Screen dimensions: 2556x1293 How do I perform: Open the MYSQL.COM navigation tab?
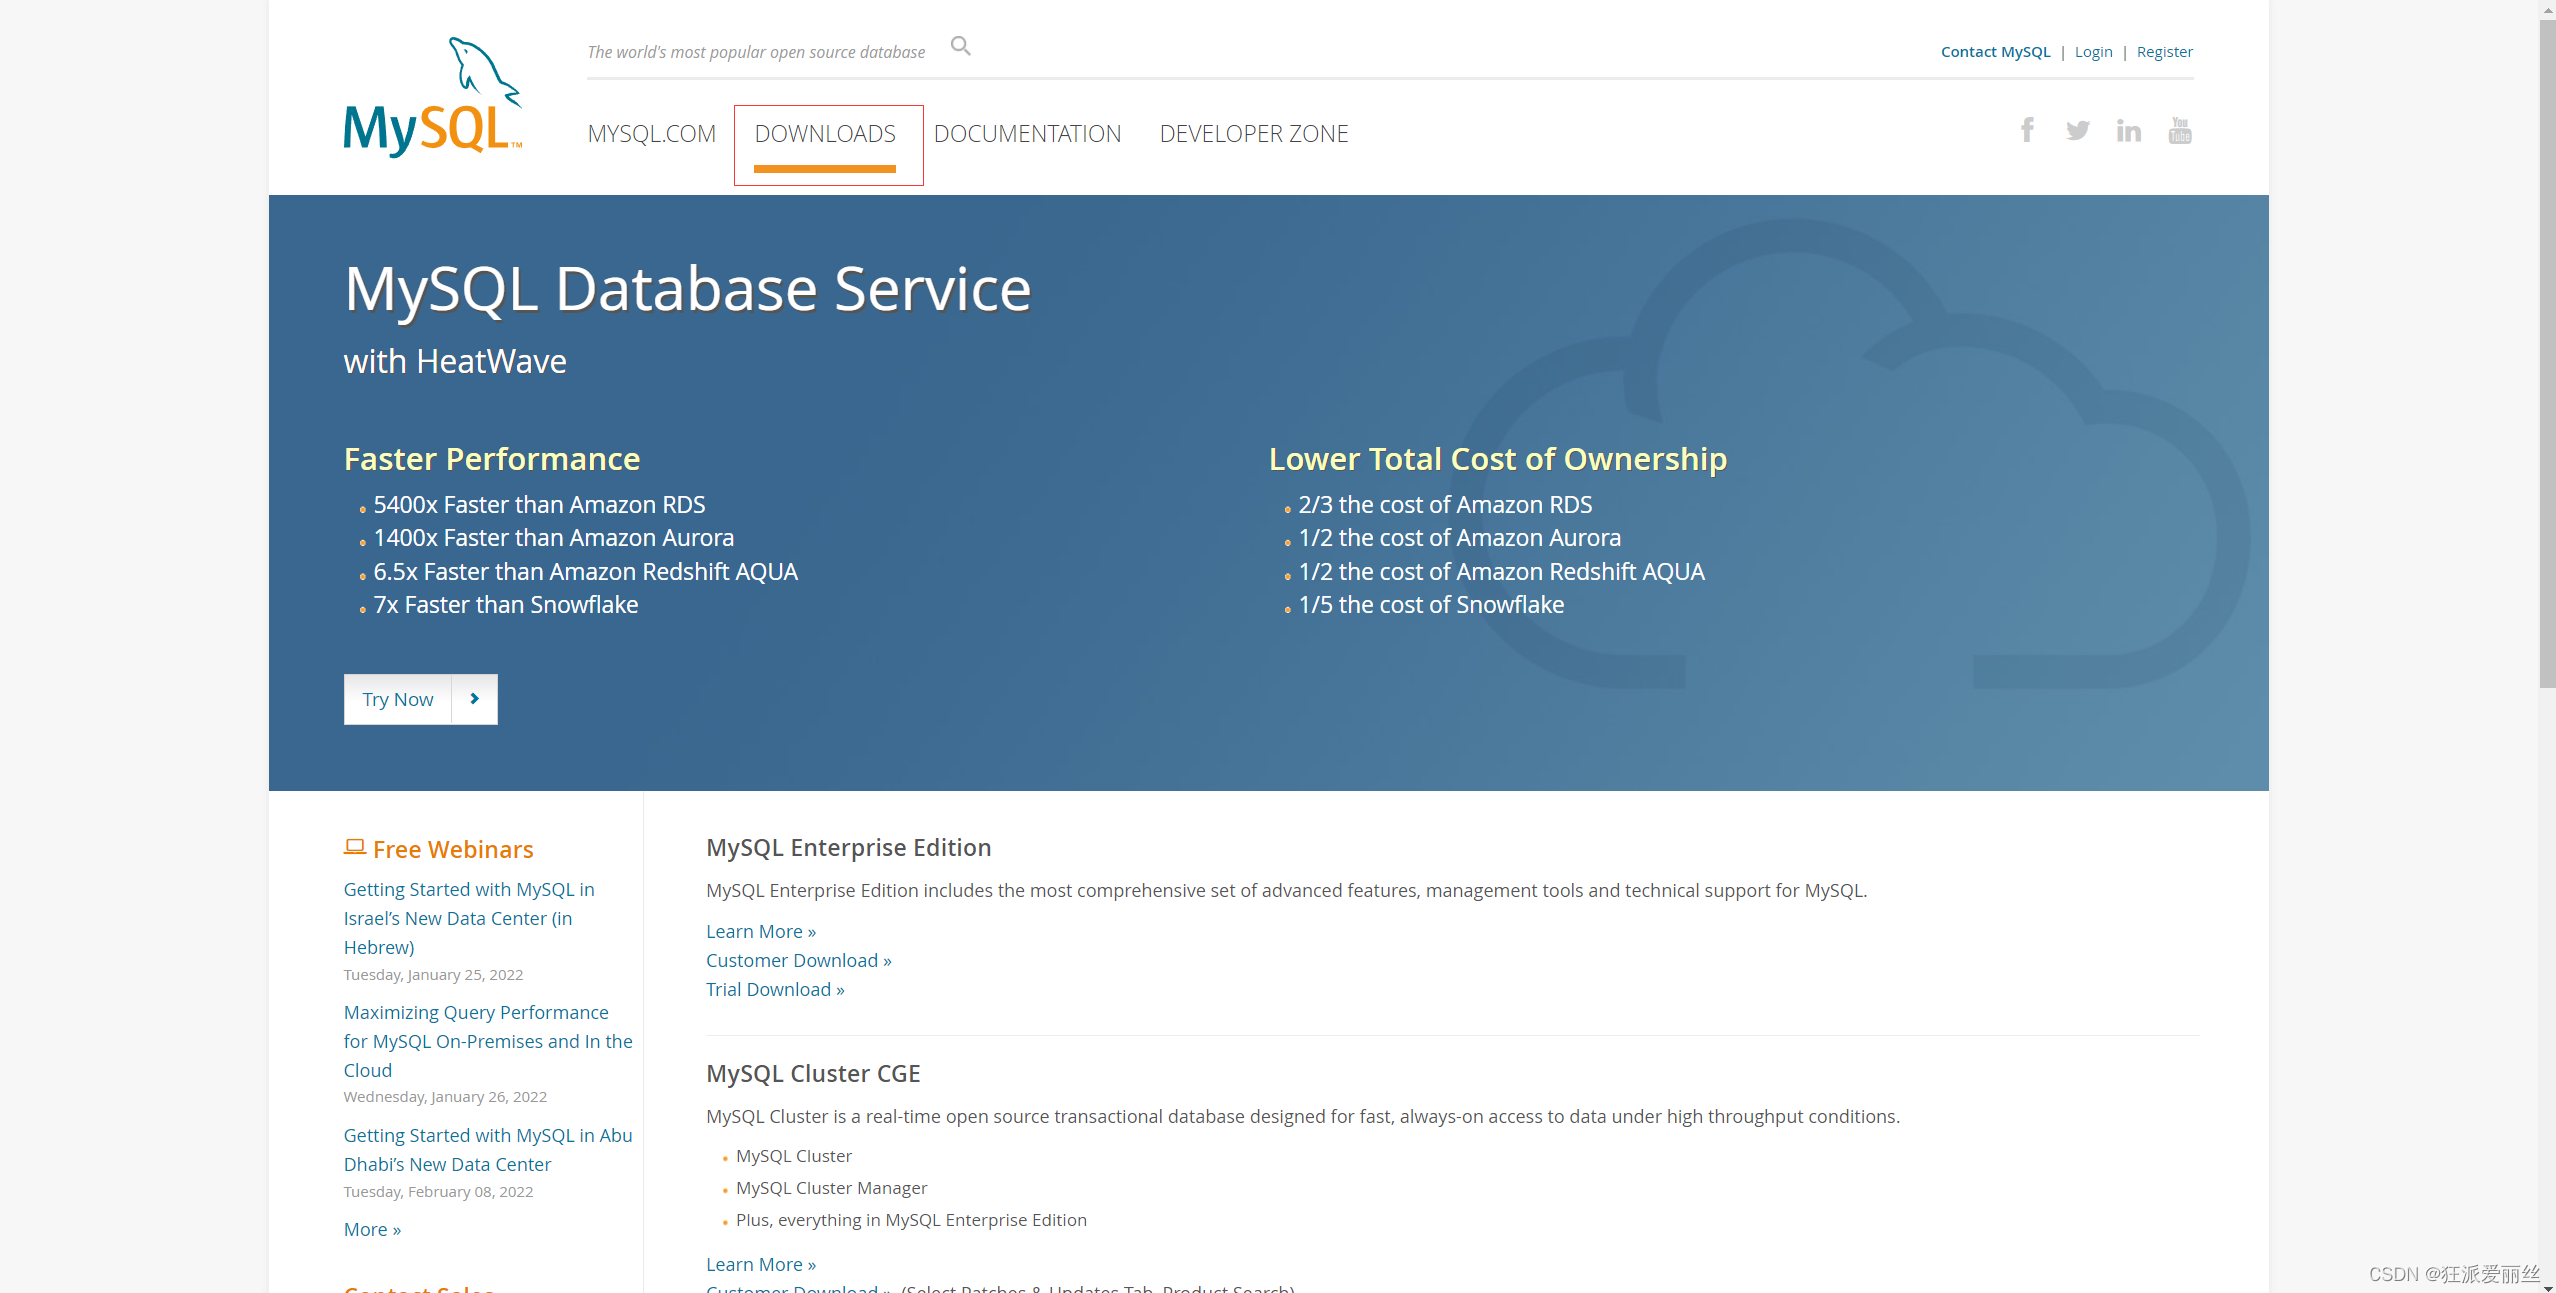pyautogui.click(x=651, y=134)
